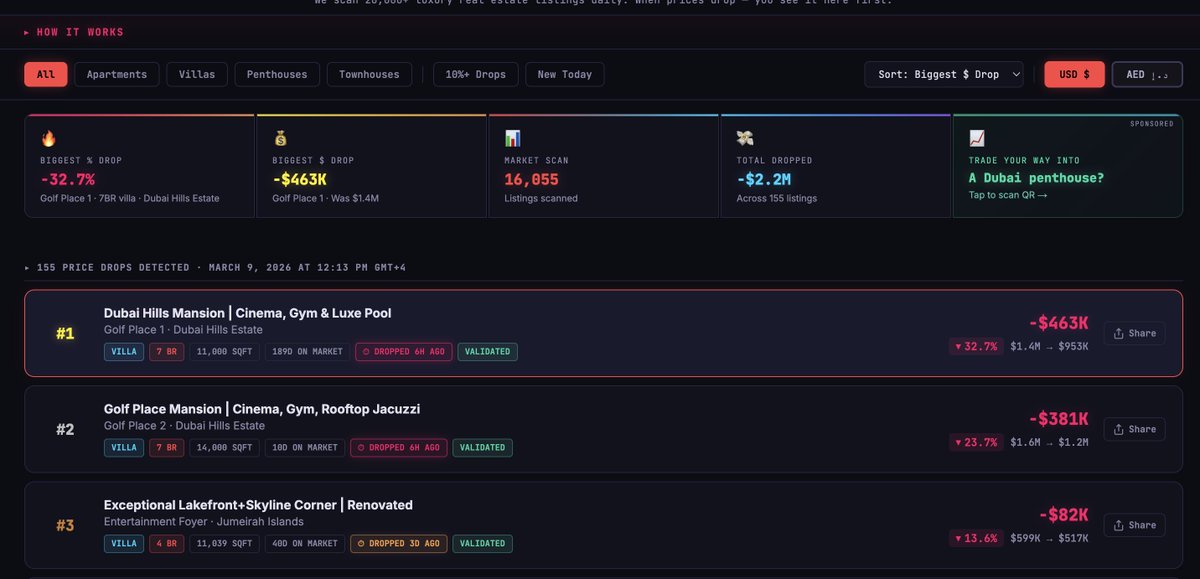Filter listings by Townhouses
This screenshot has width=1200, height=579.
[369, 74]
